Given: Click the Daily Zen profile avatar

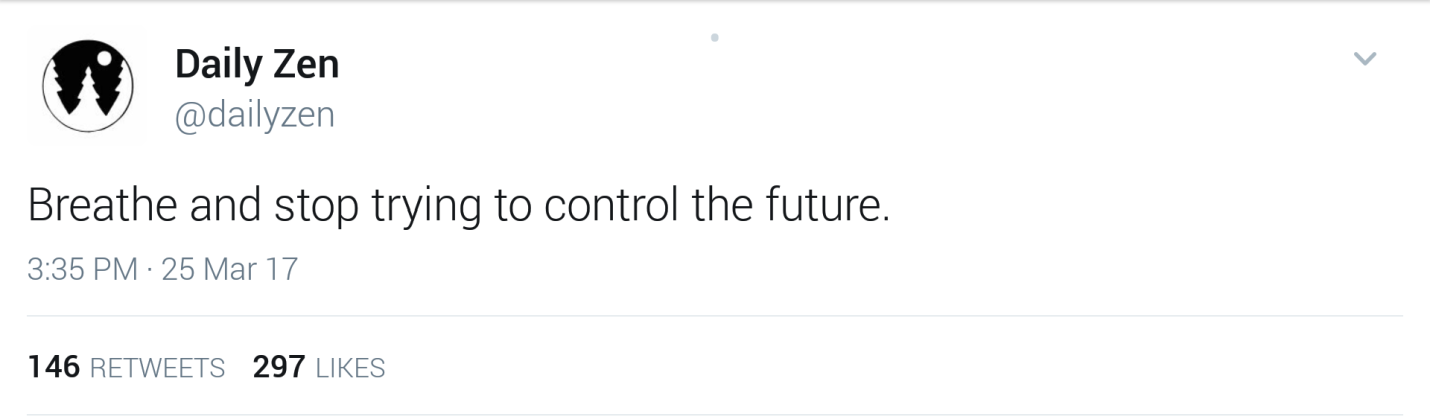Looking at the screenshot, I should tap(88, 88).
